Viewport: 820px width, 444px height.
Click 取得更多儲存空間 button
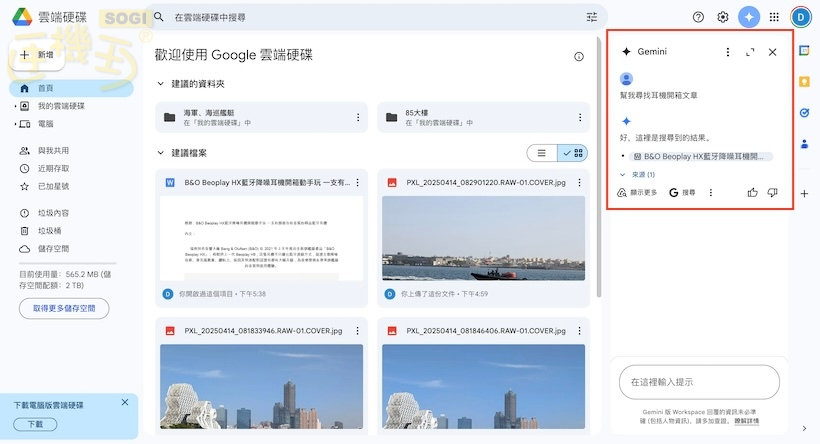tap(64, 309)
